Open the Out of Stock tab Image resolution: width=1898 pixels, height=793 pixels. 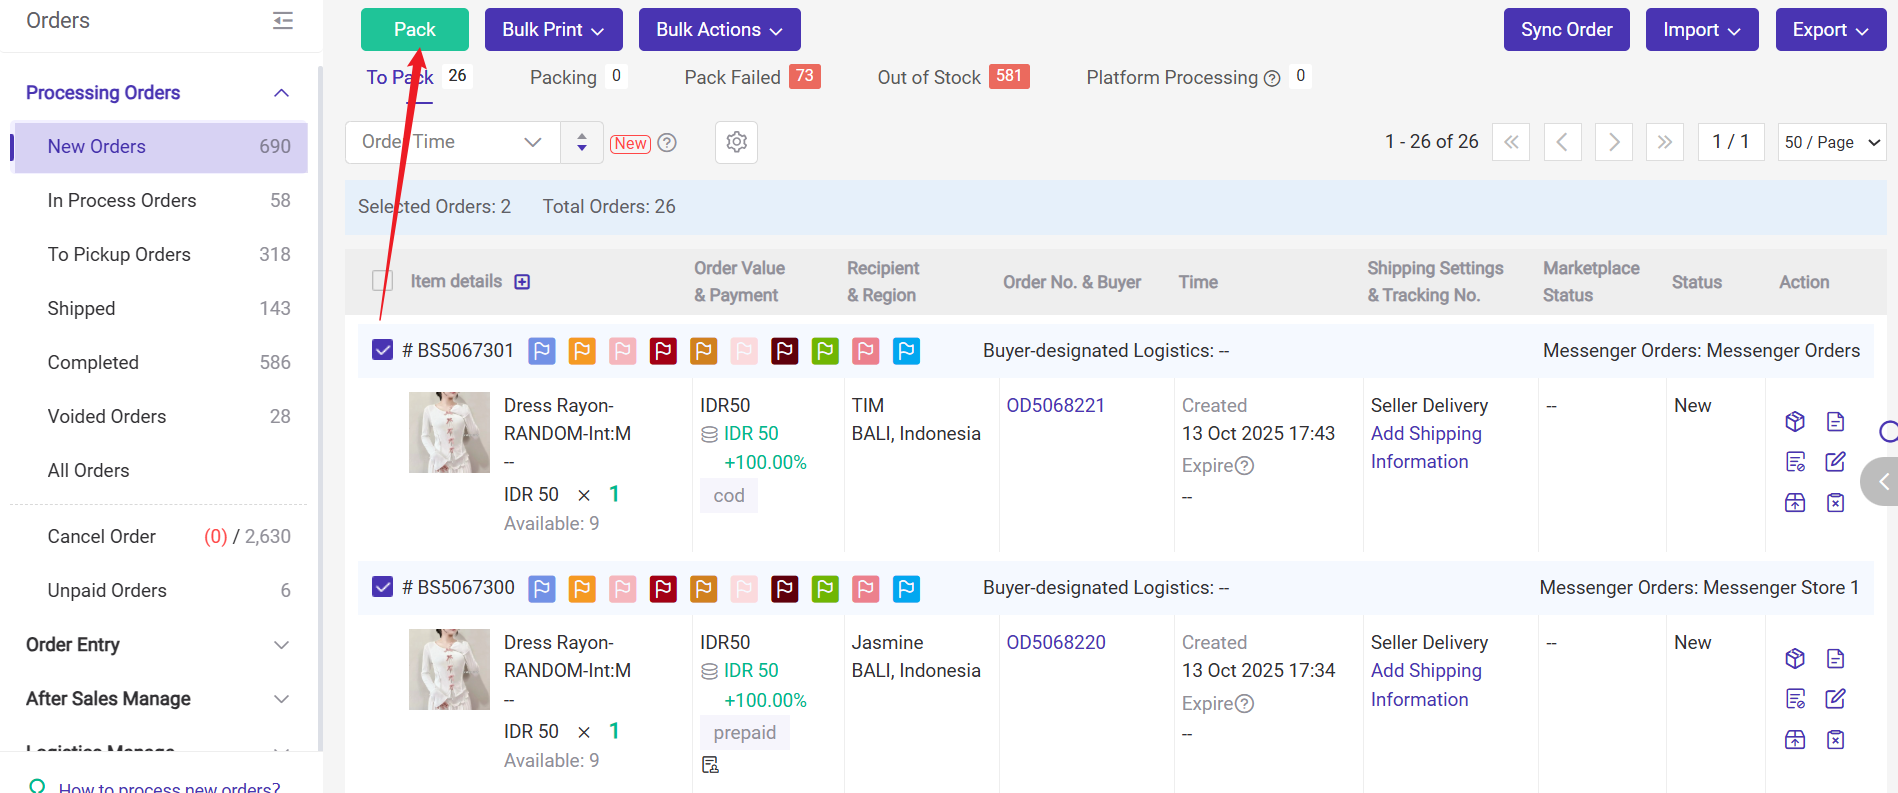coord(928,77)
